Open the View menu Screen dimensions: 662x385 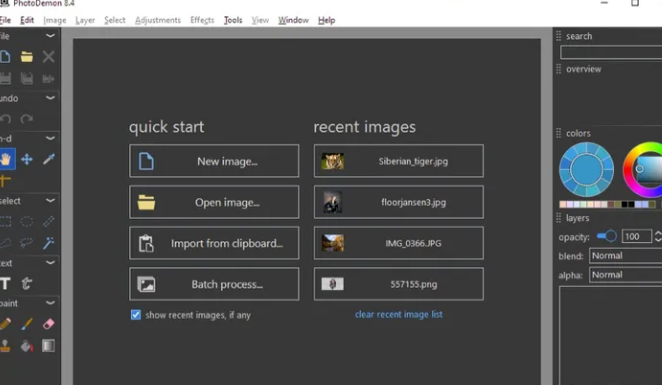click(x=260, y=20)
